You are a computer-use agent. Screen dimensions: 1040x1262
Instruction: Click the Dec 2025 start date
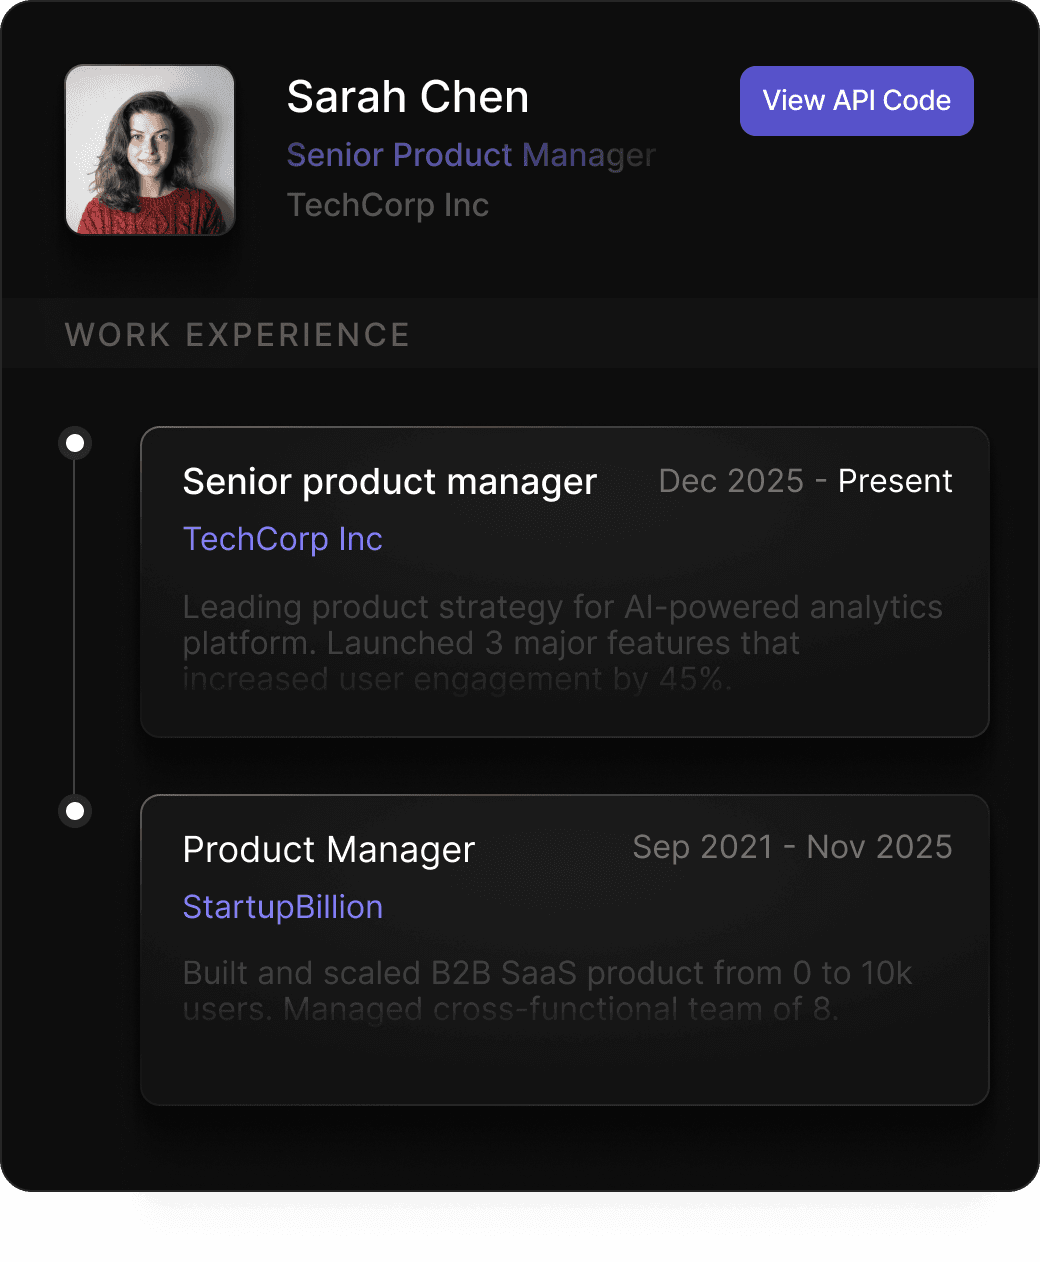[x=731, y=481]
